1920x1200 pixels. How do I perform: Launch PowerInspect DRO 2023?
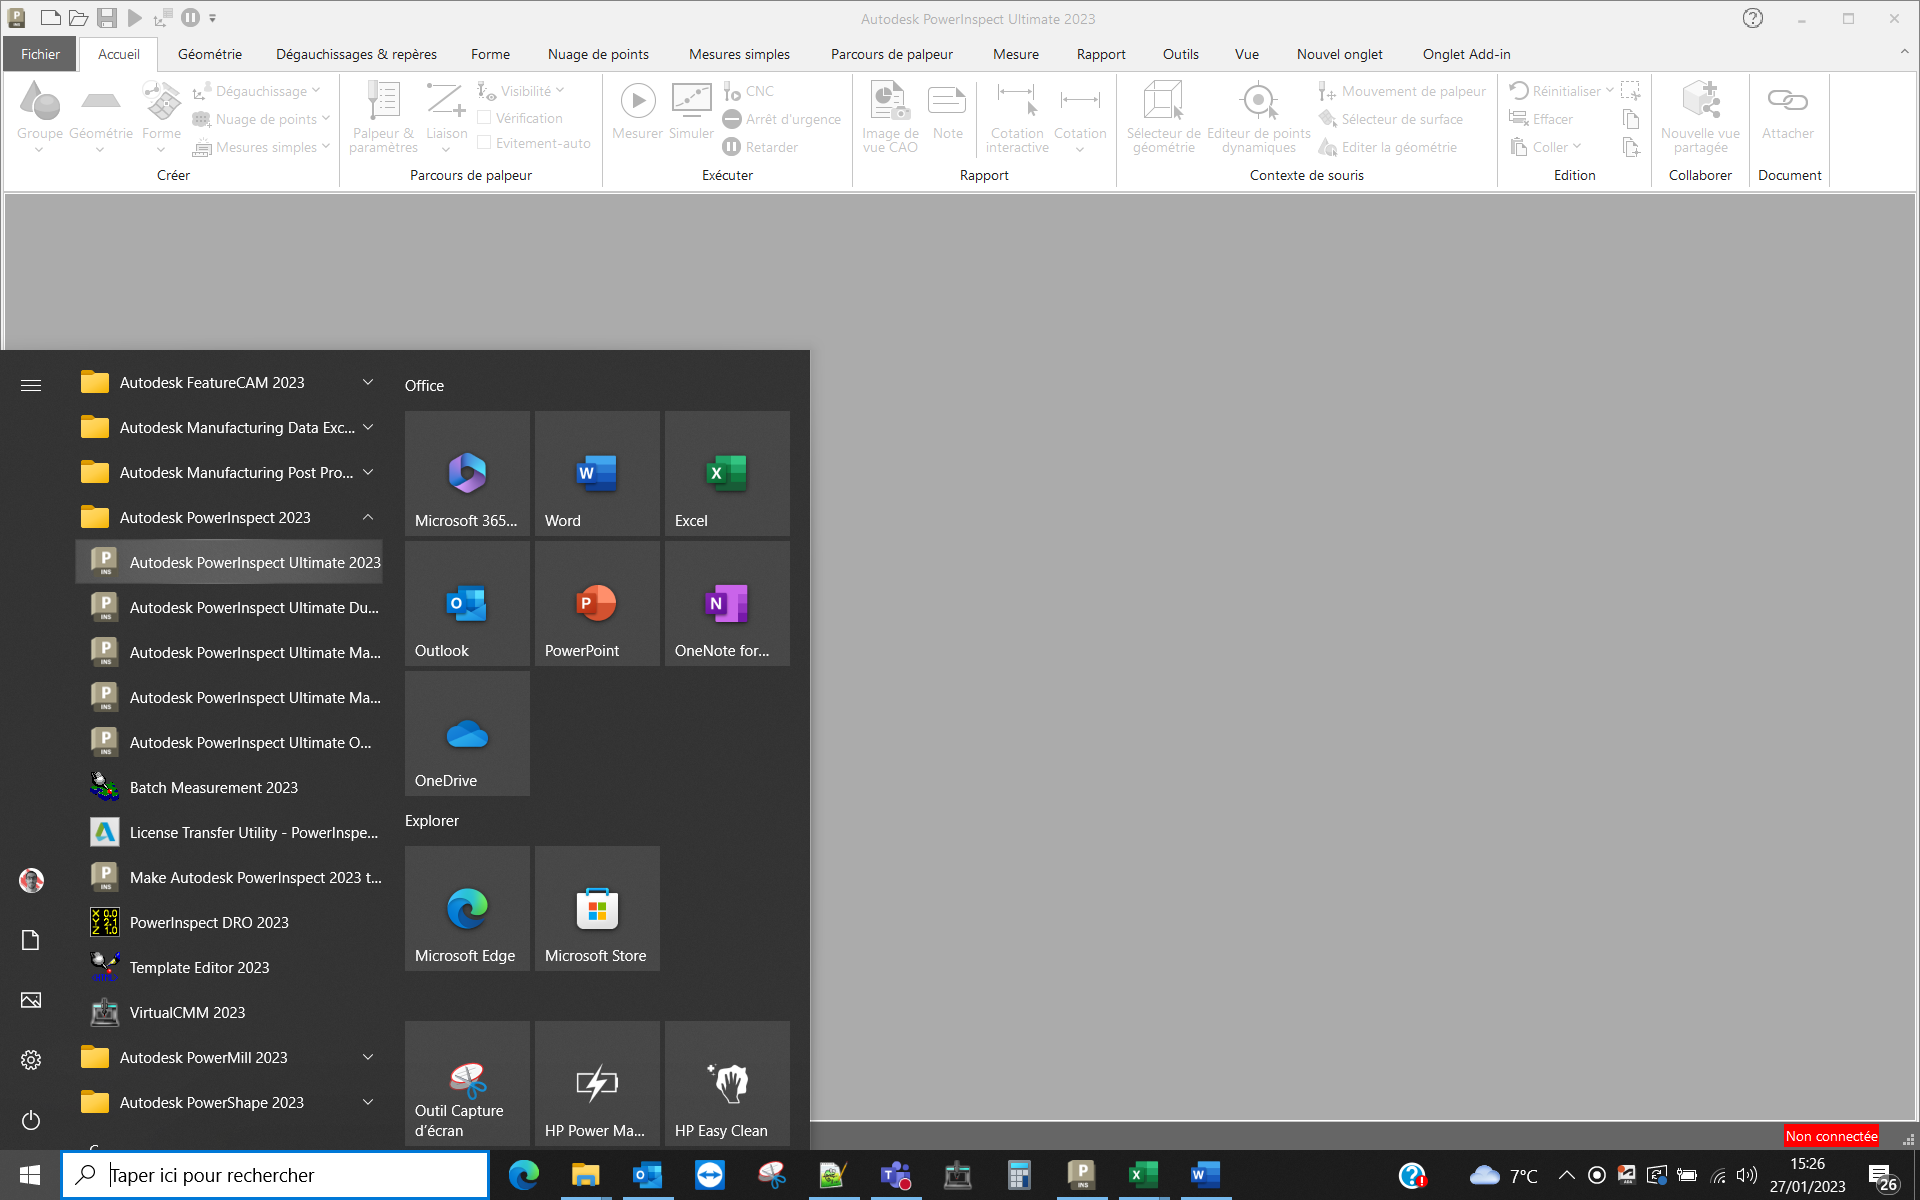pos(229,923)
